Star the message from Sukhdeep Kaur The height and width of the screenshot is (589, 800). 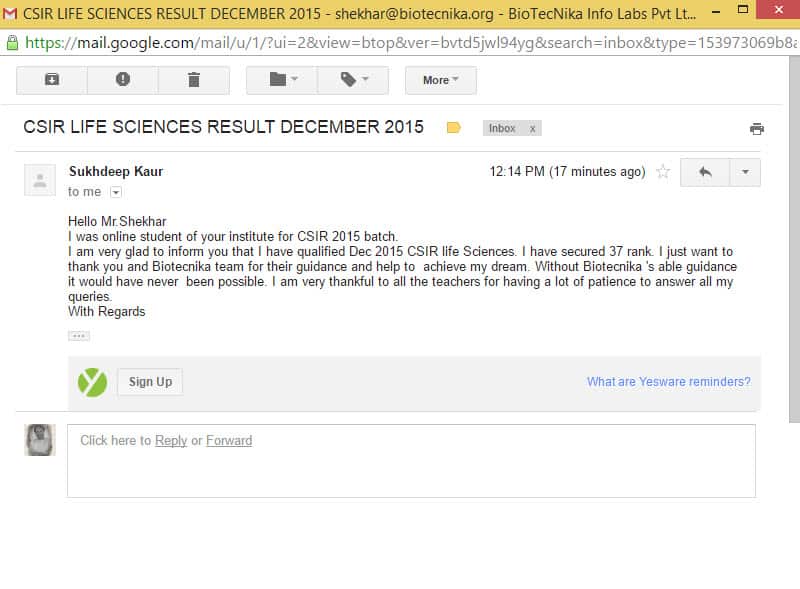663,171
